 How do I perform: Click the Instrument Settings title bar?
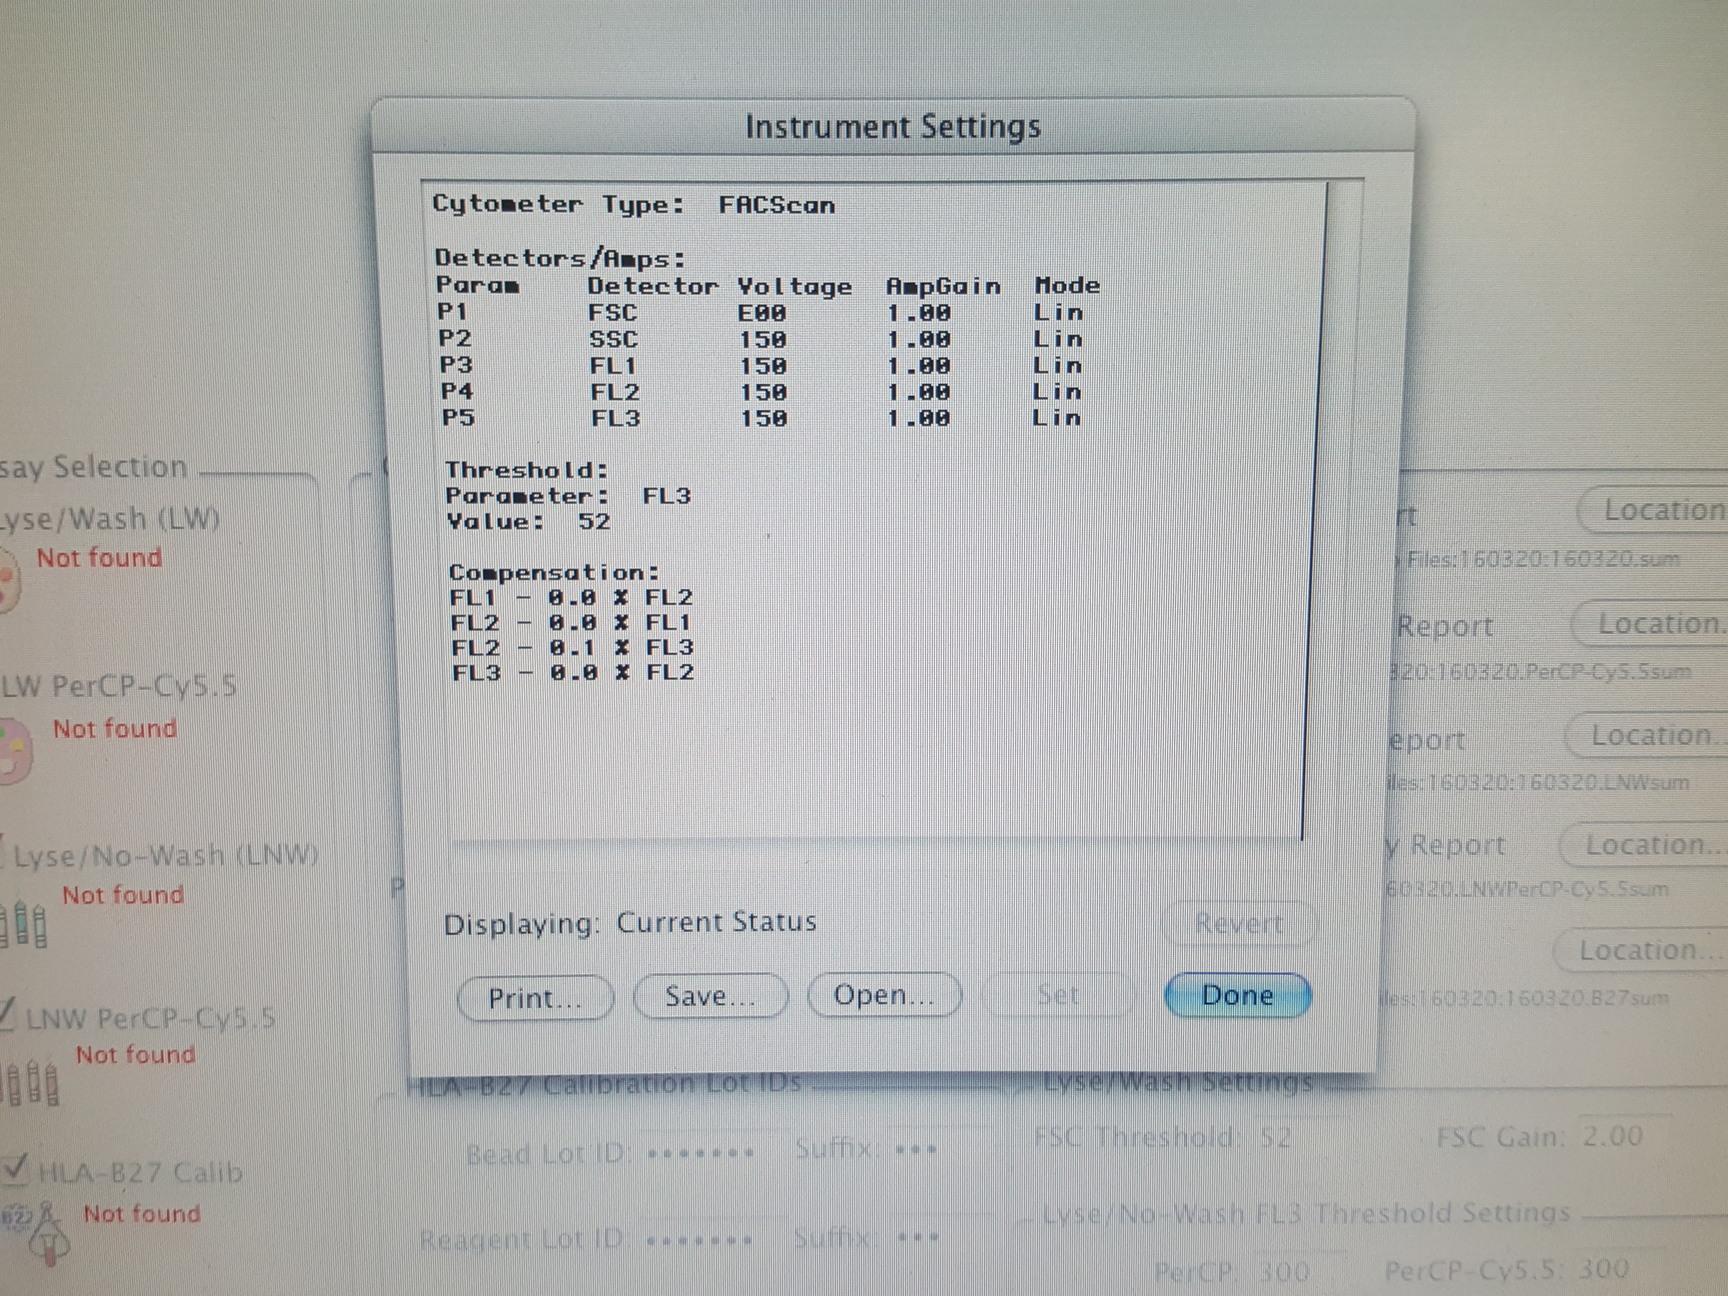tap(893, 127)
